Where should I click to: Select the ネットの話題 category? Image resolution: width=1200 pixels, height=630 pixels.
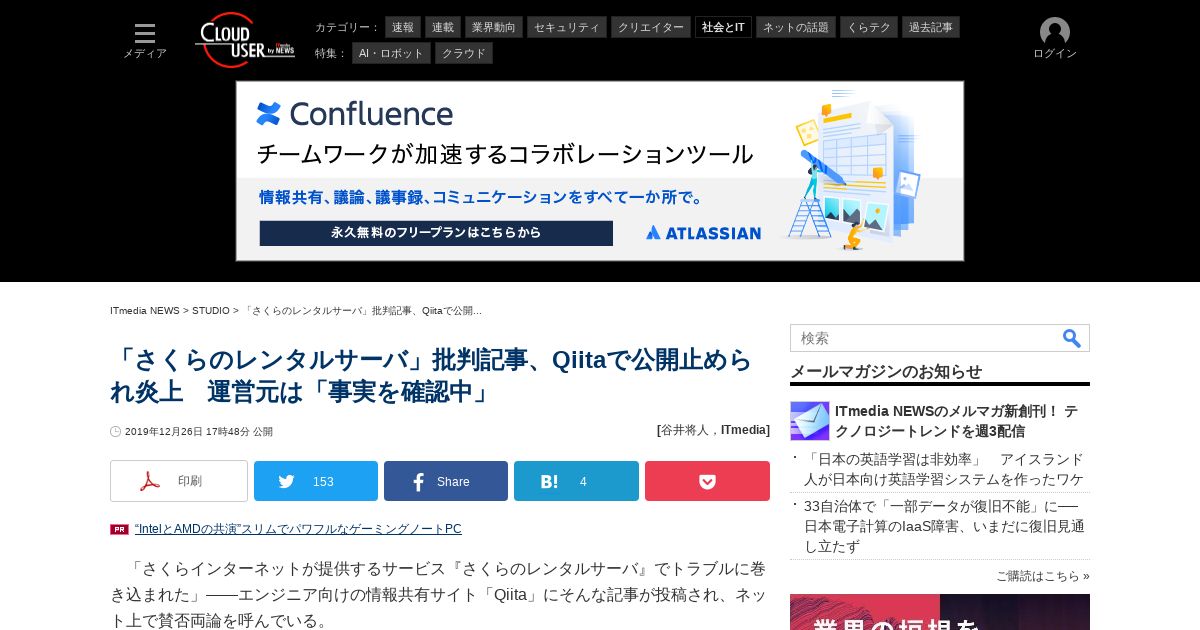[796, 27]
